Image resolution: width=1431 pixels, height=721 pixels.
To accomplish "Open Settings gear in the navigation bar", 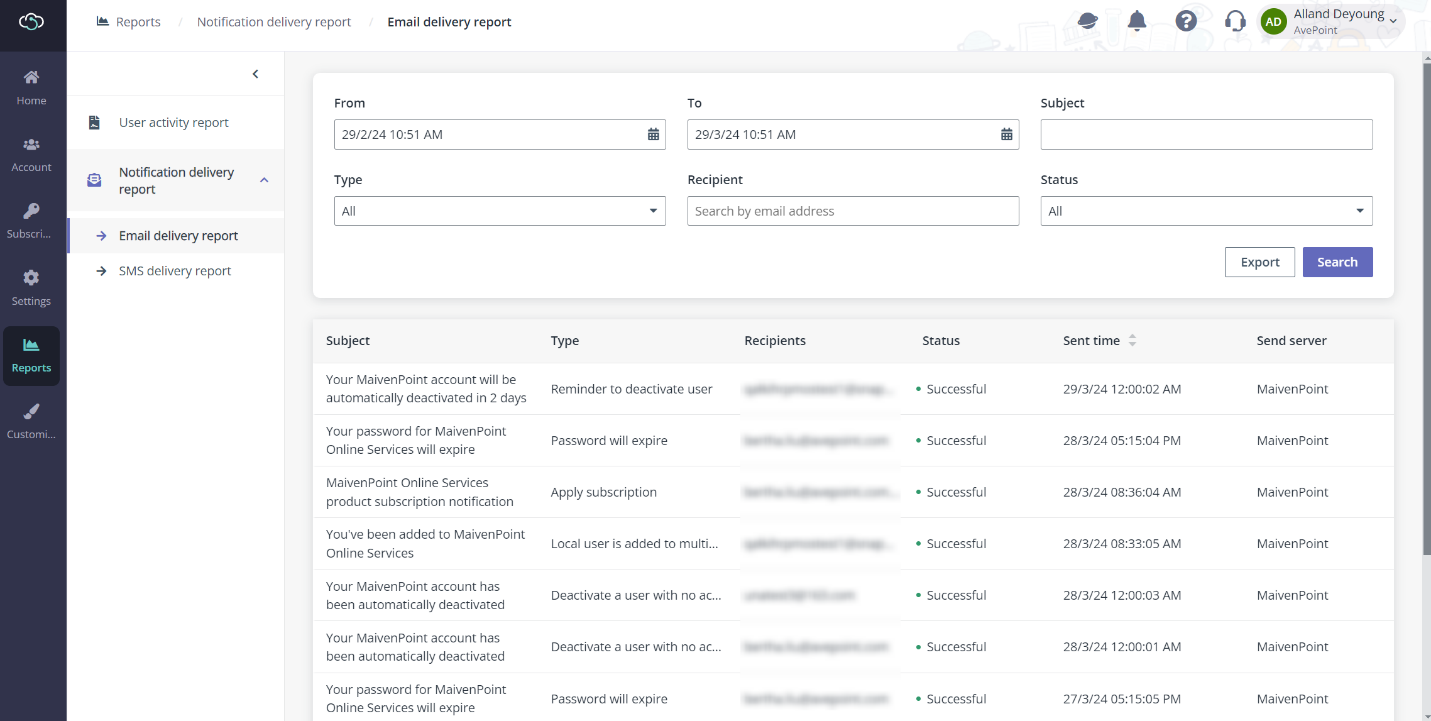I will tap(31, 277).
